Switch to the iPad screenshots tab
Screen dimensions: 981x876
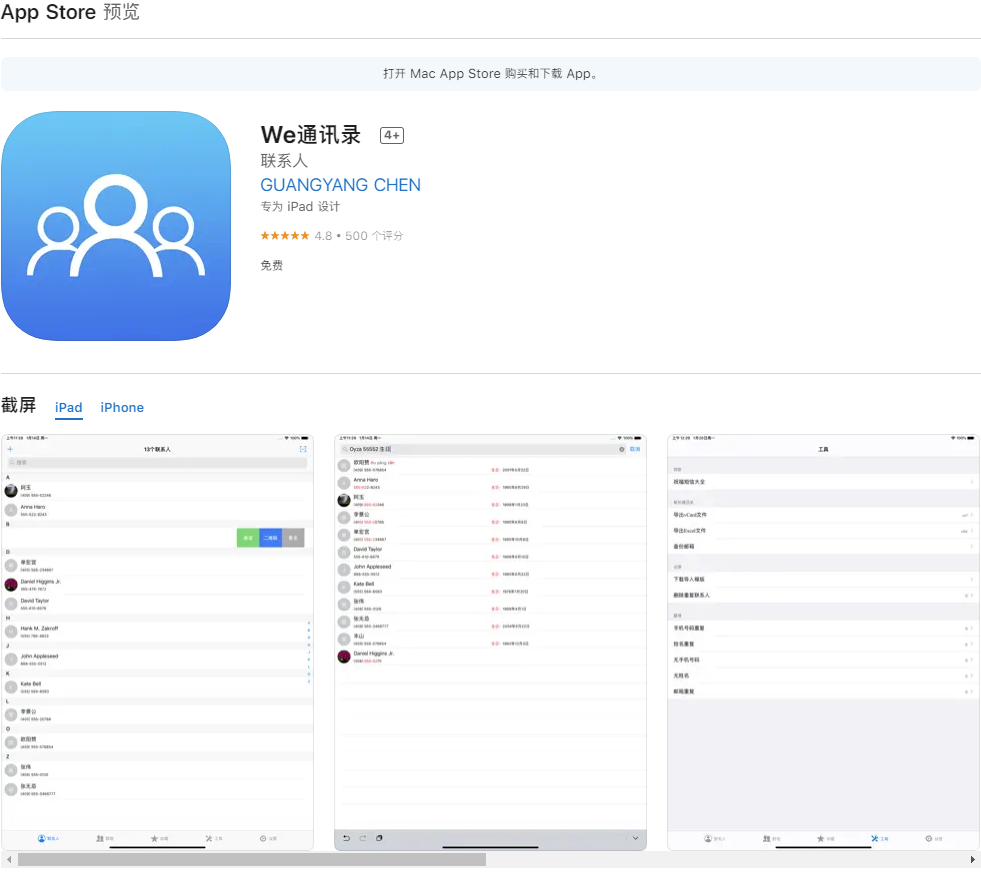point(69,408)
